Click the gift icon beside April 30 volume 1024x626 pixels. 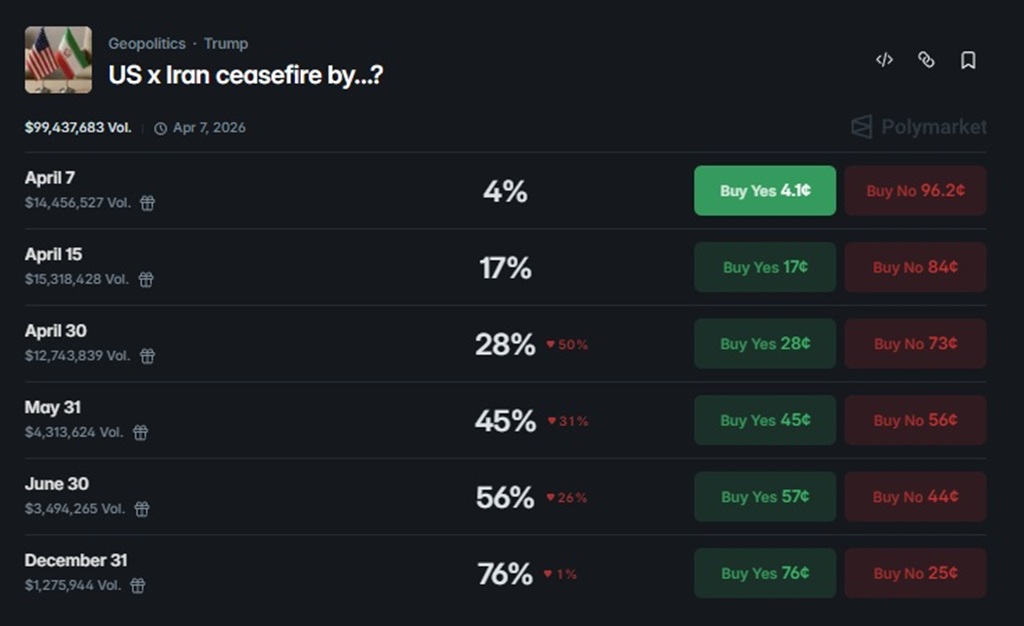point(148,356)
